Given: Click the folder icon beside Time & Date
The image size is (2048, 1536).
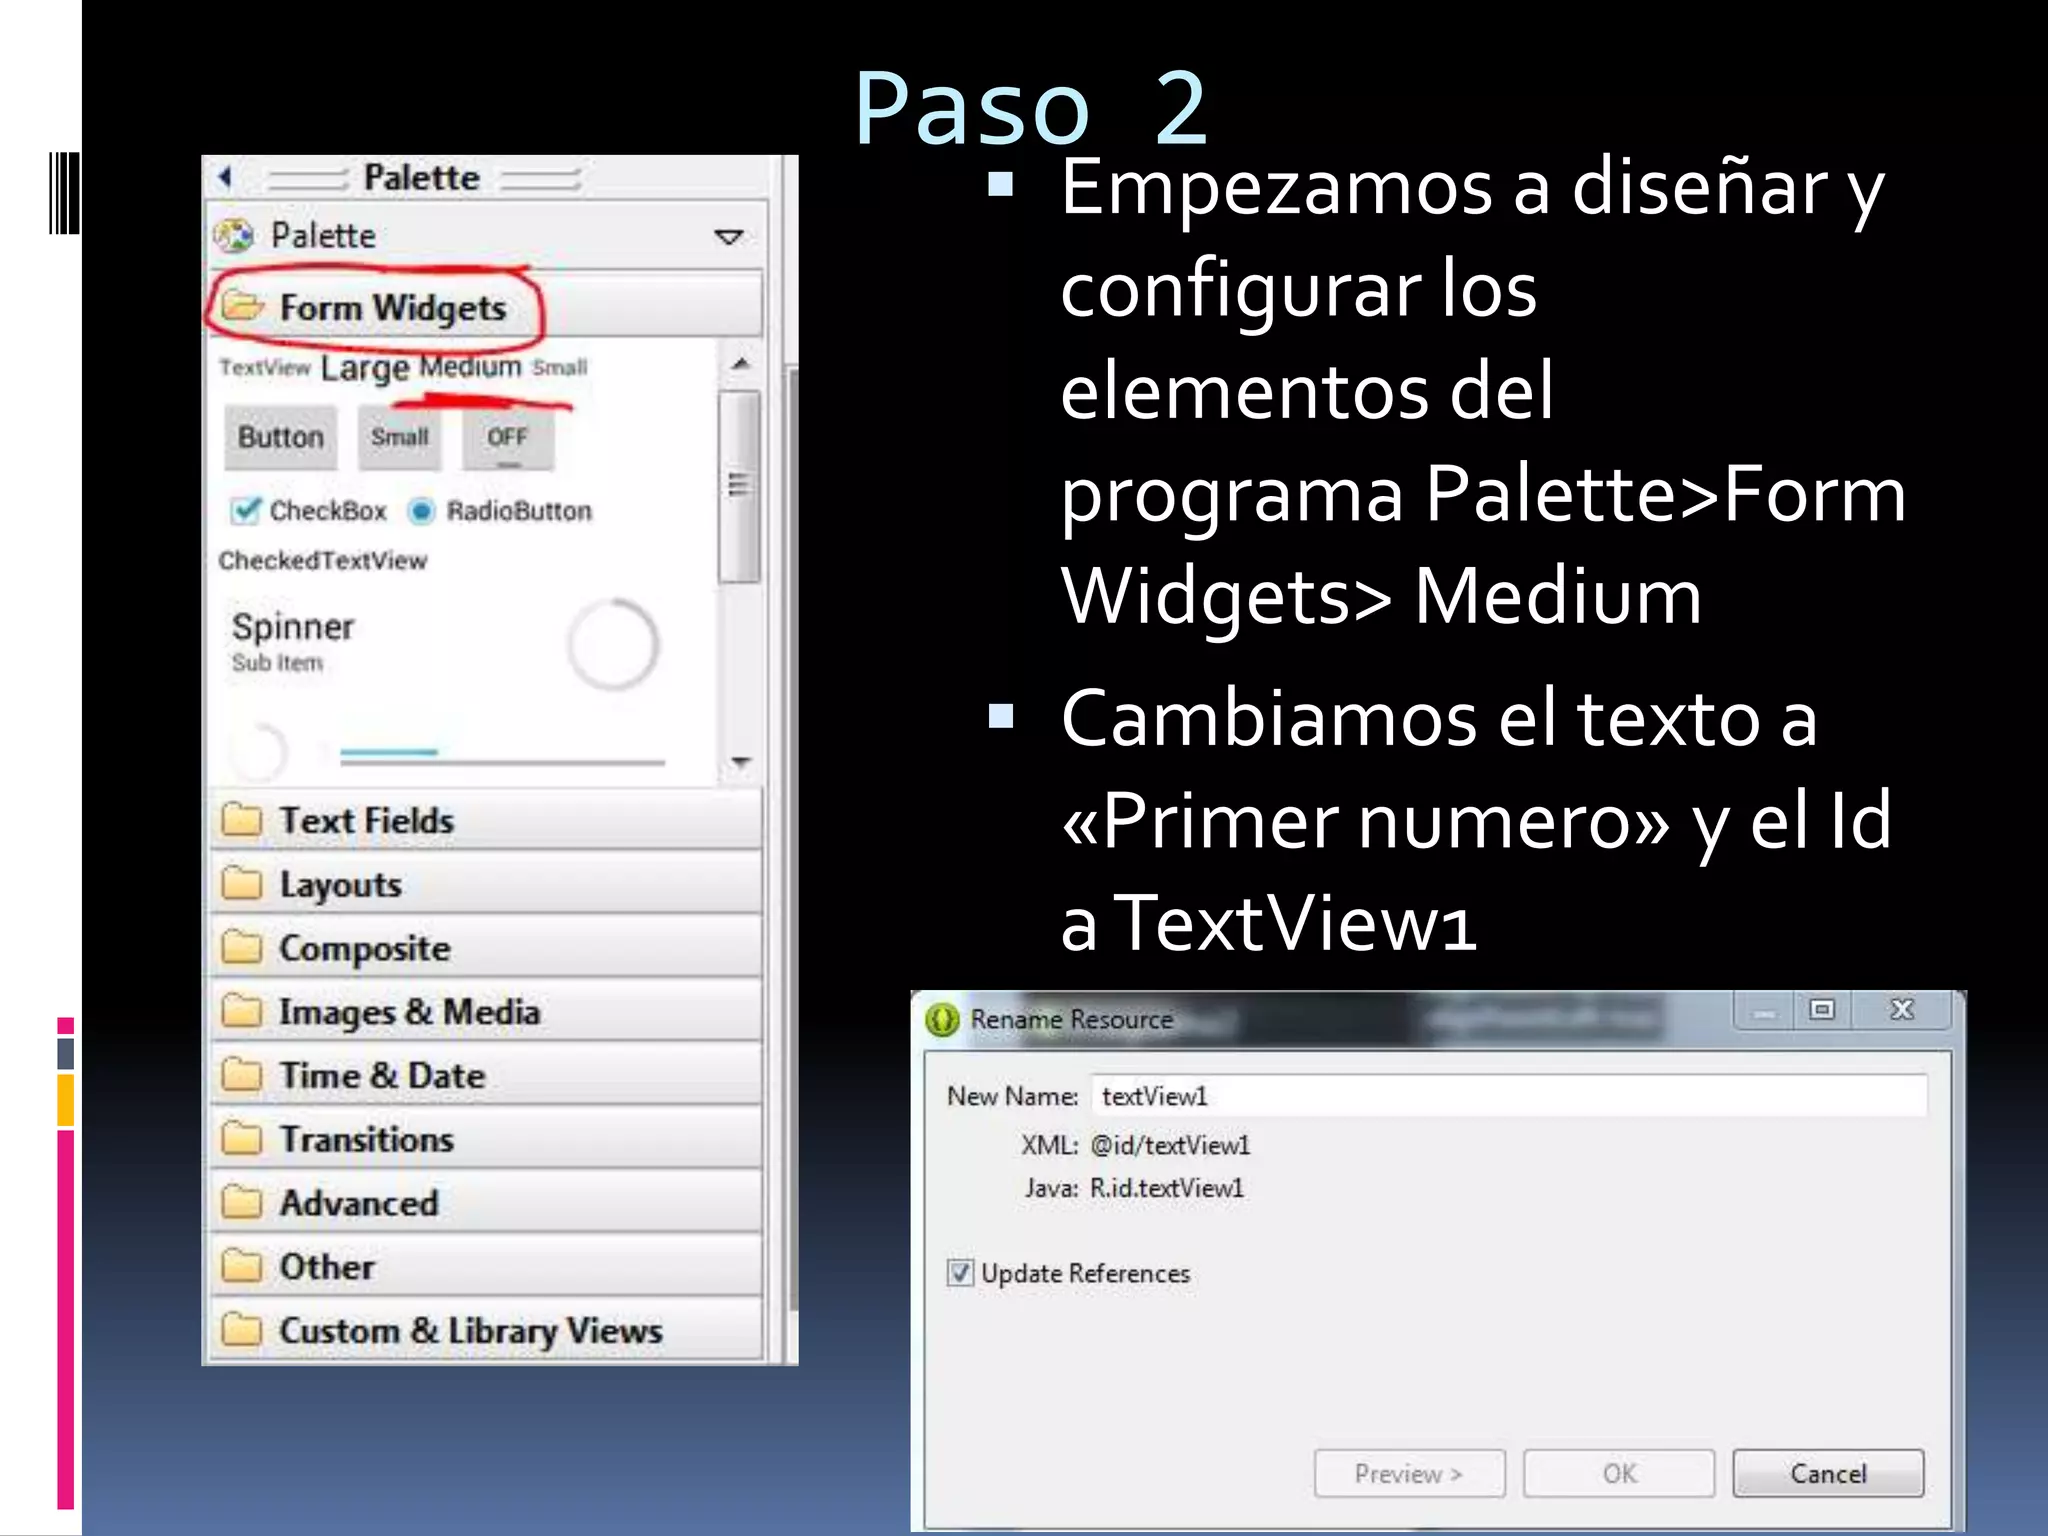Looking at the screenshot, I should tap(242, 1074).
